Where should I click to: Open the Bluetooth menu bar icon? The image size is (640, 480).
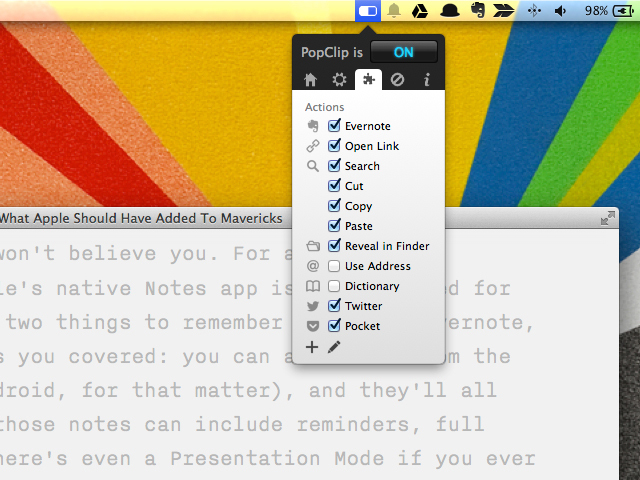(x=534, y=11)
